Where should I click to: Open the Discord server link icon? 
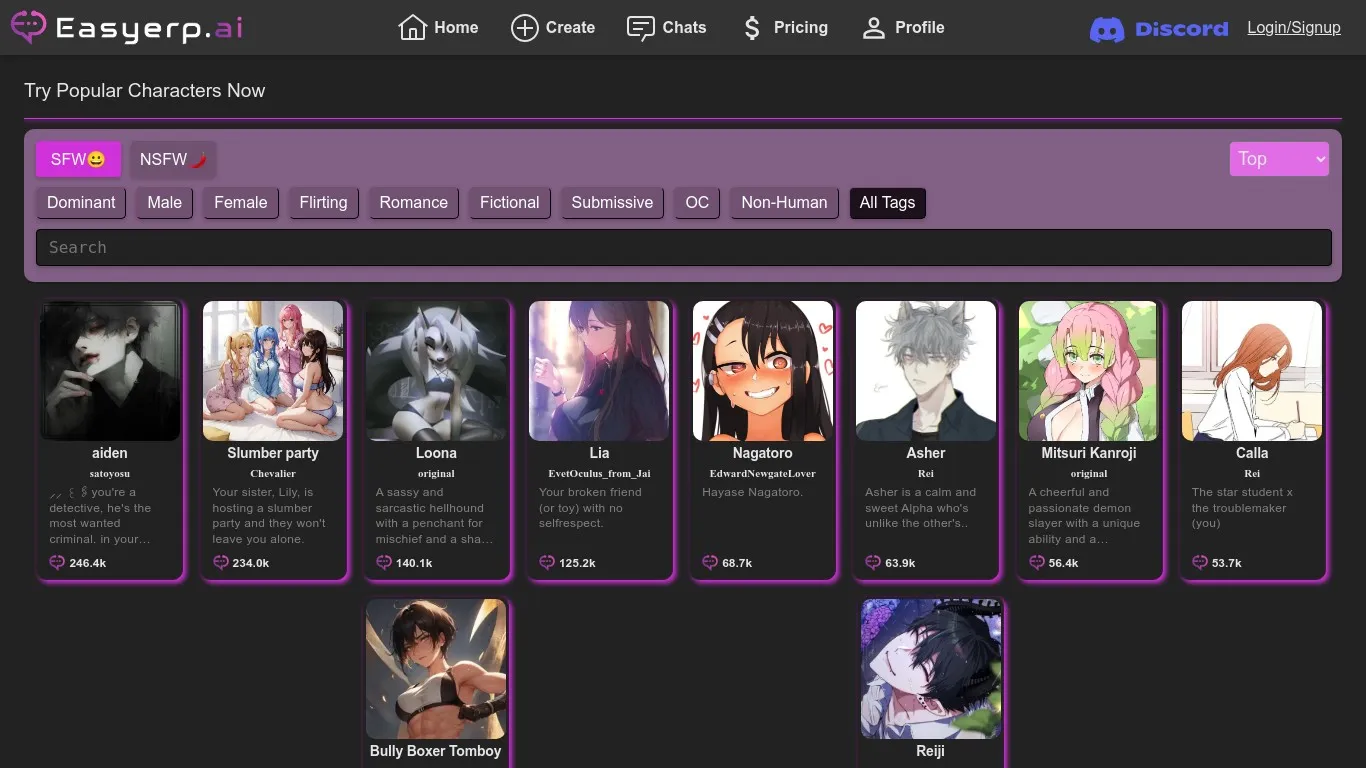(1107, 29)
